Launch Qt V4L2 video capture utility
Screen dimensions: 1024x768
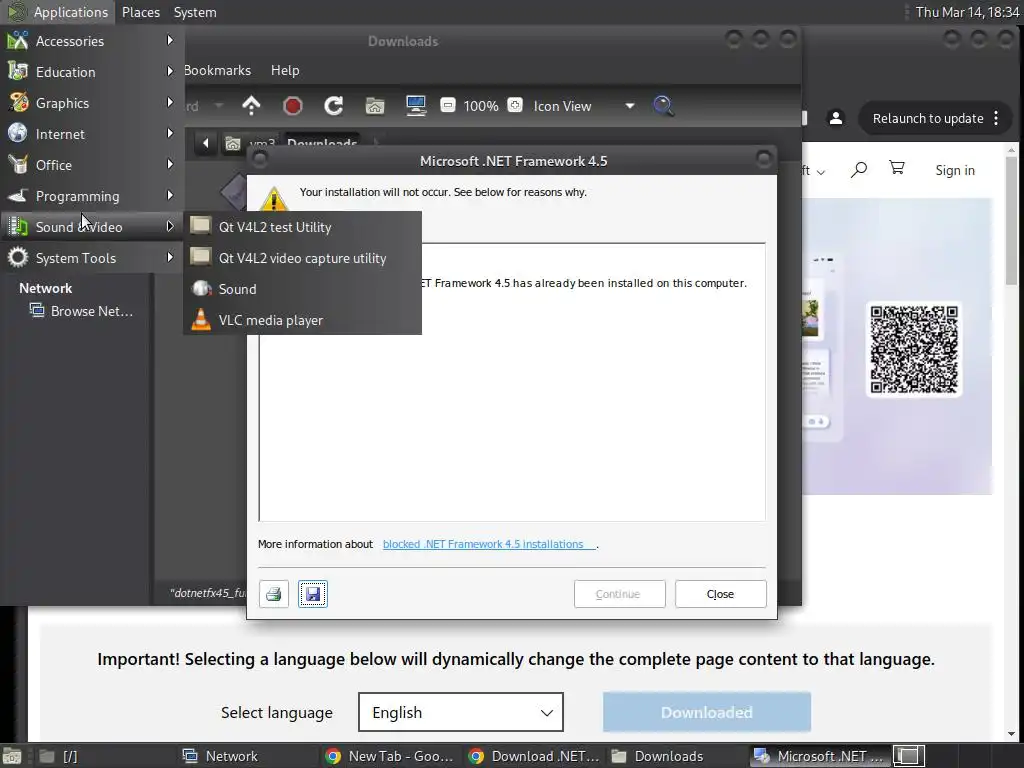pos(302,258)
